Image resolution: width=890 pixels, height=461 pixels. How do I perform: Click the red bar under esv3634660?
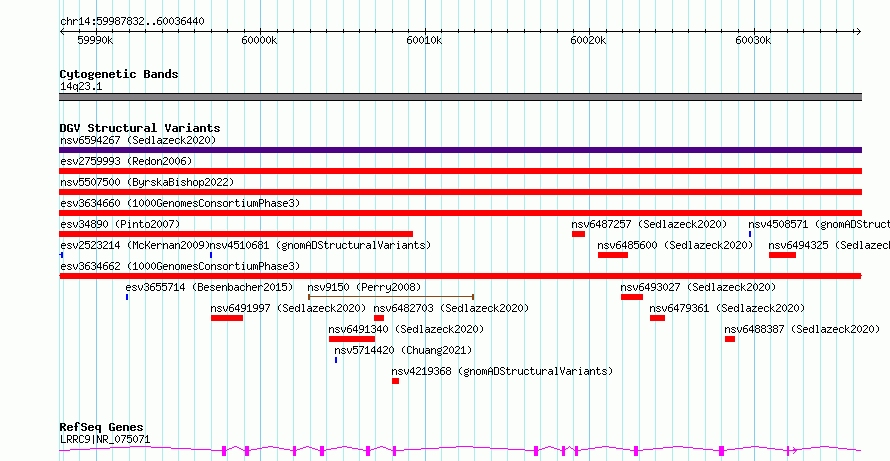tap(460, 213)
